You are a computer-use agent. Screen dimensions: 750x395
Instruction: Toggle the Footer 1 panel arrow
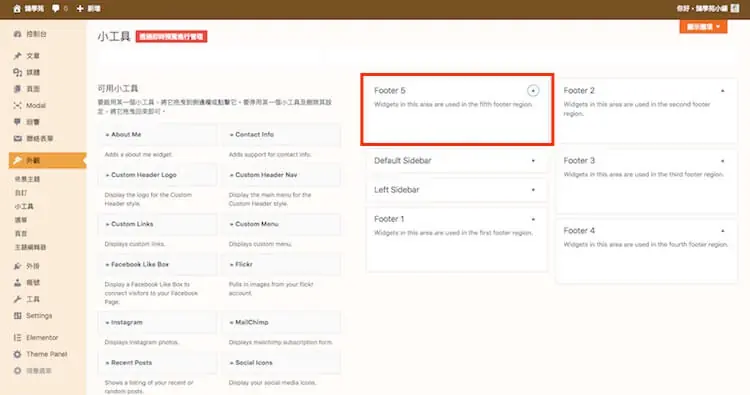point(533,219)
